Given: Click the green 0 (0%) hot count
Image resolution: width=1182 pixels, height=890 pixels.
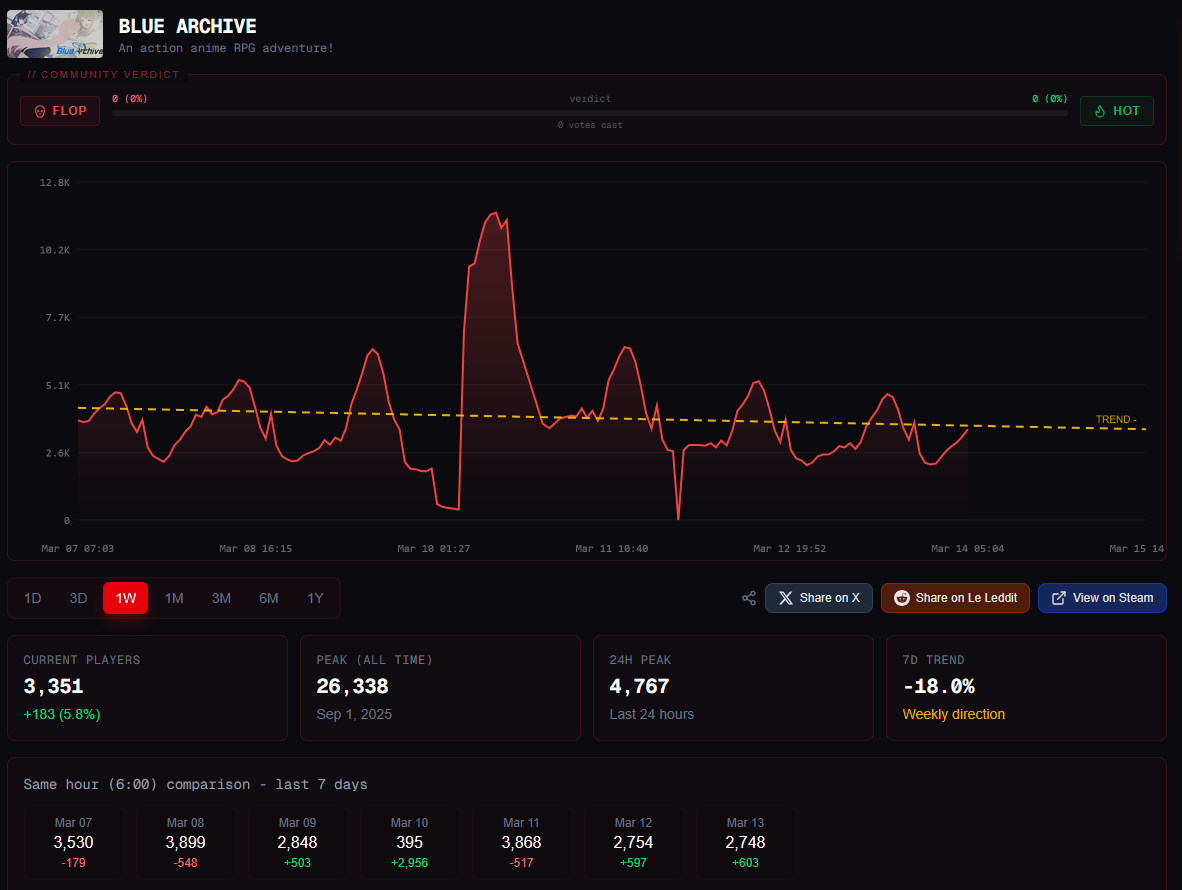Looking at the screenshot, I should (1049, 99).
